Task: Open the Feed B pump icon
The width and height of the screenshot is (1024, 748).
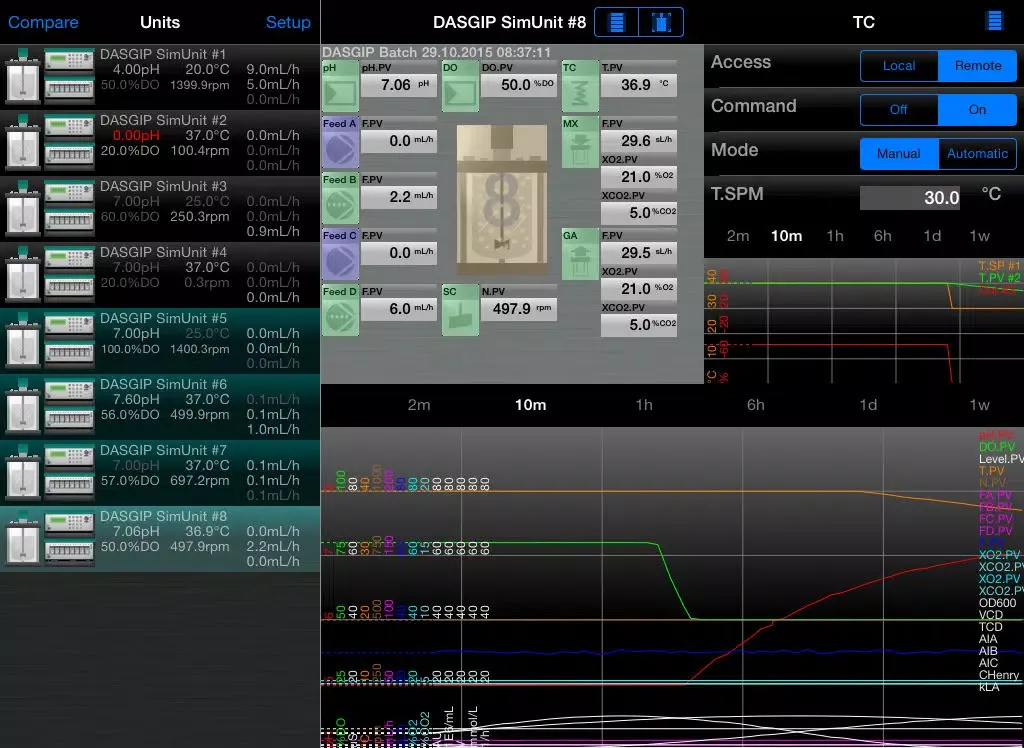Action: 340,199
